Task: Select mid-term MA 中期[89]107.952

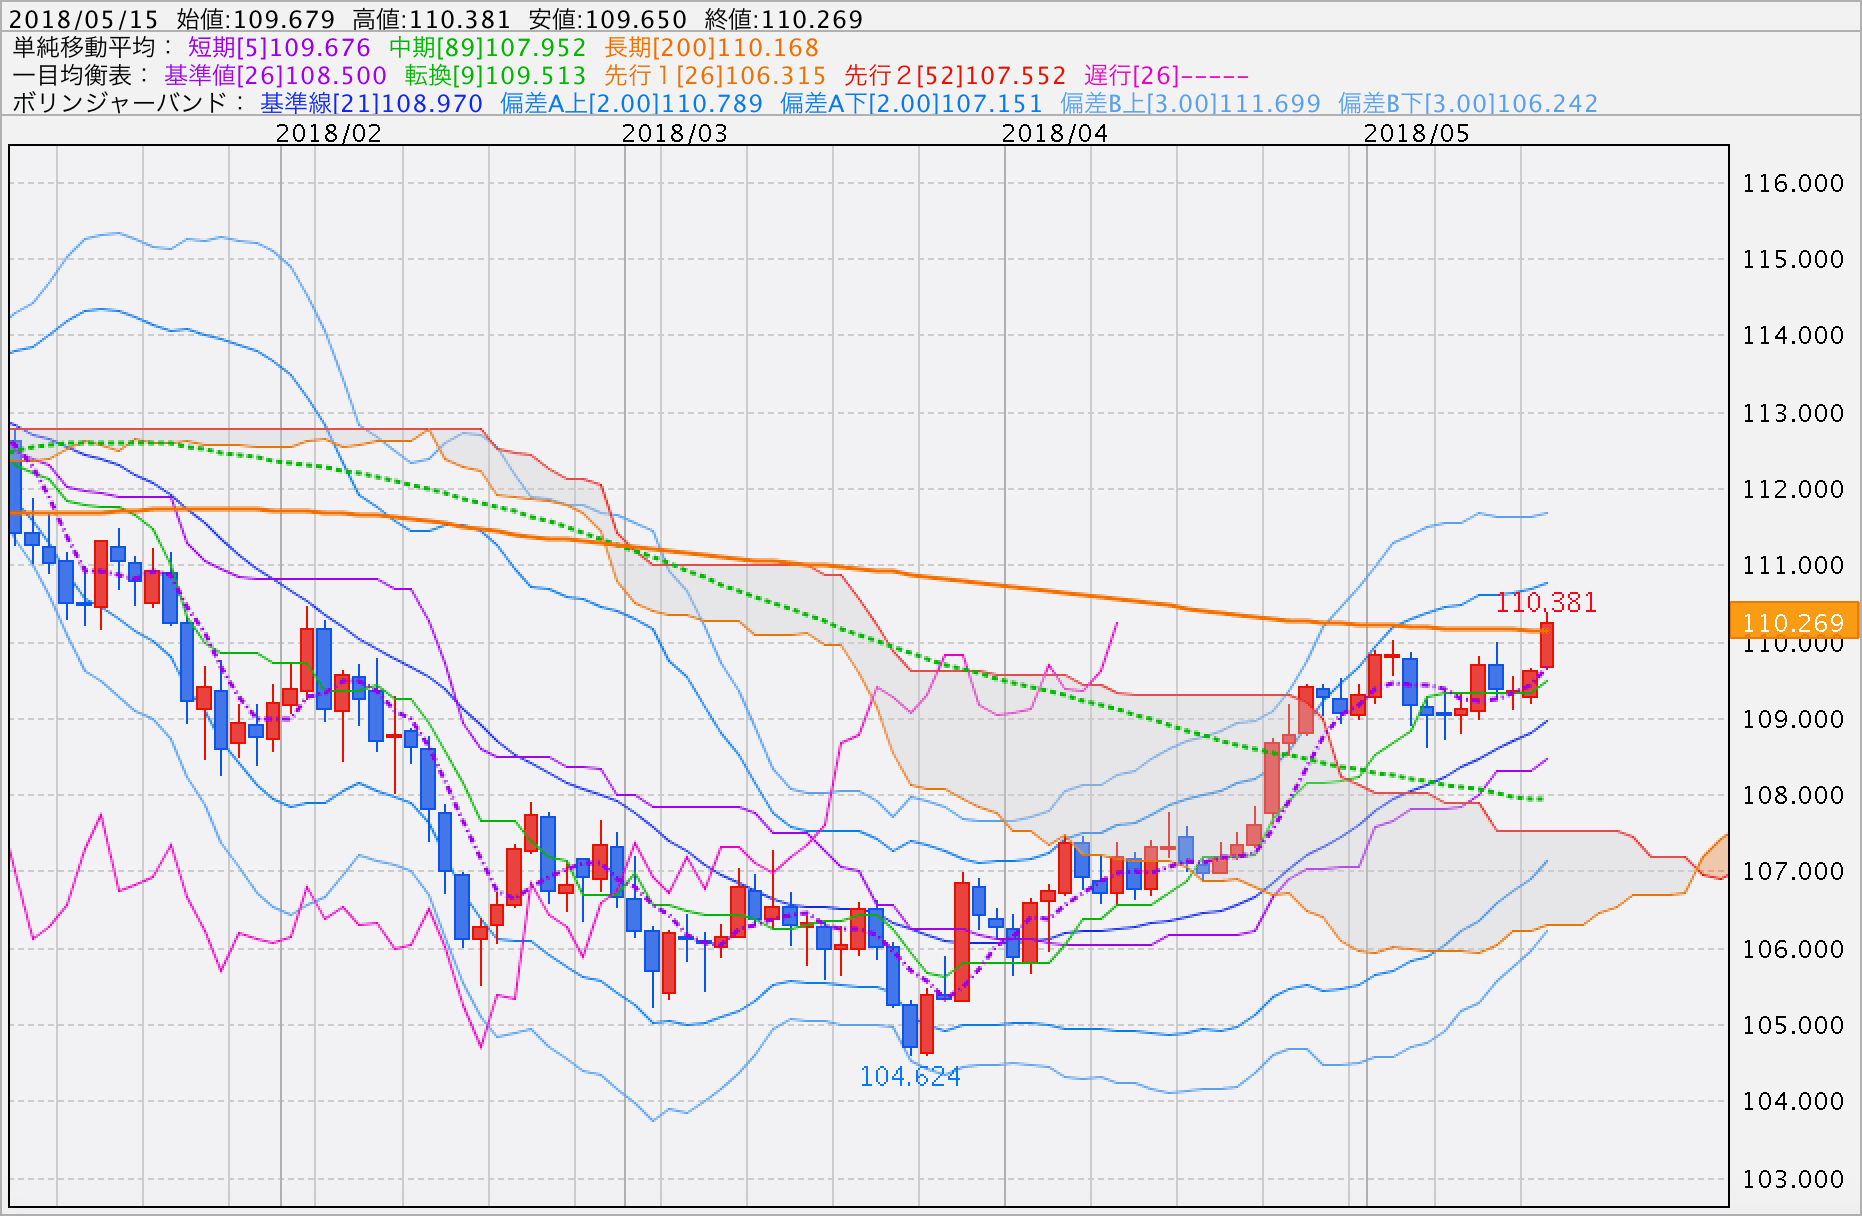Action: click(x=487, y=47)
